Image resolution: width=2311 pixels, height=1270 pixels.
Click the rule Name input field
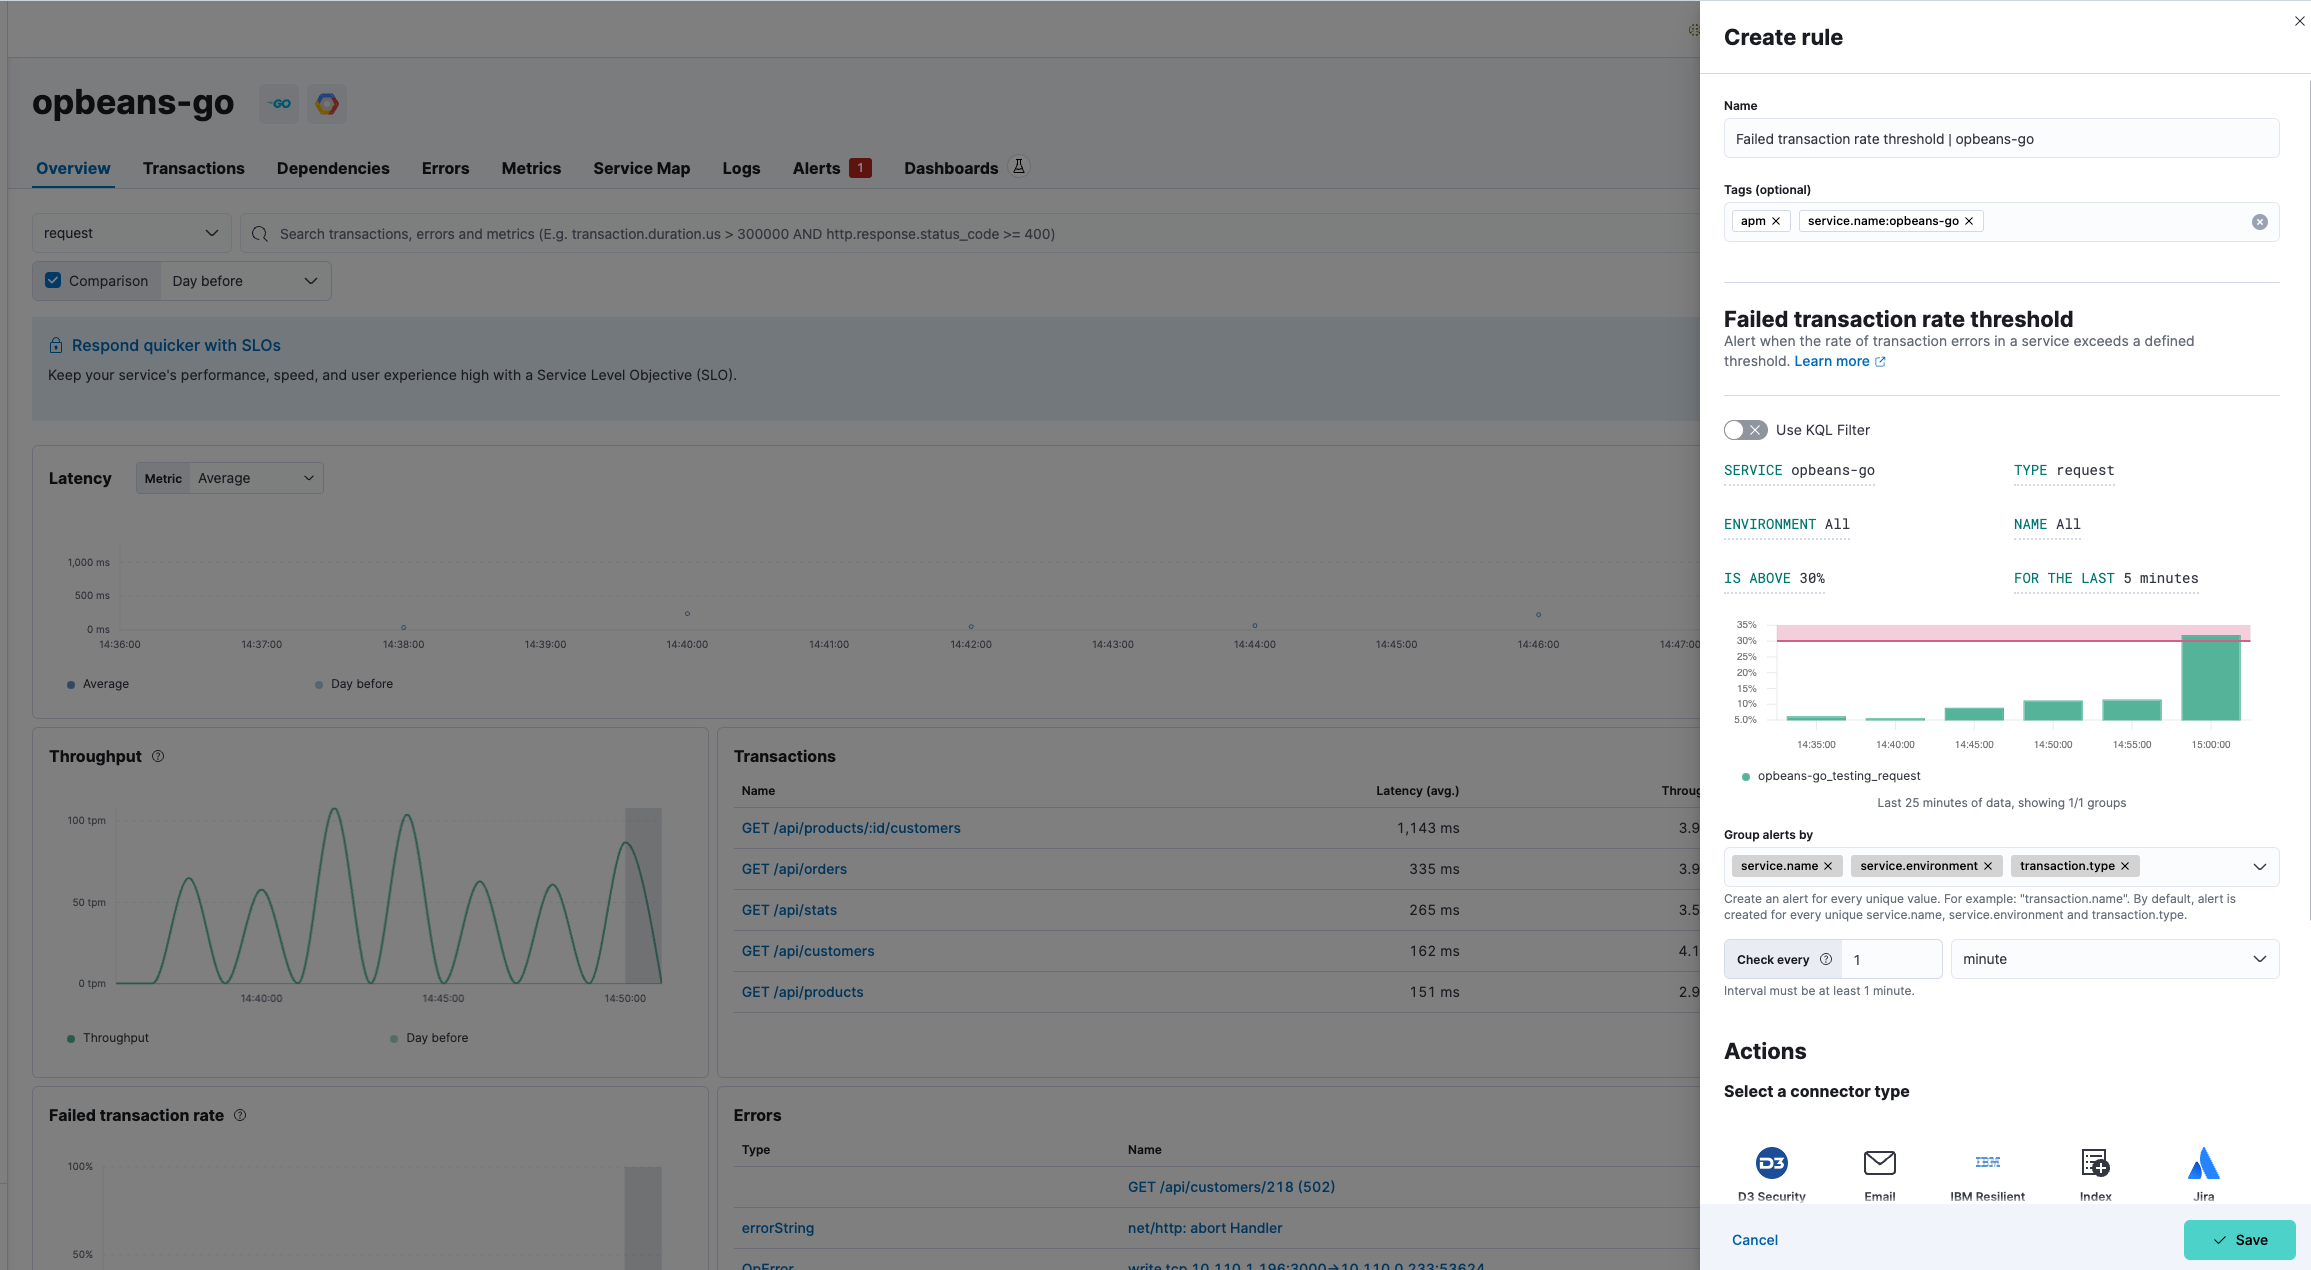coord(2000,139)
